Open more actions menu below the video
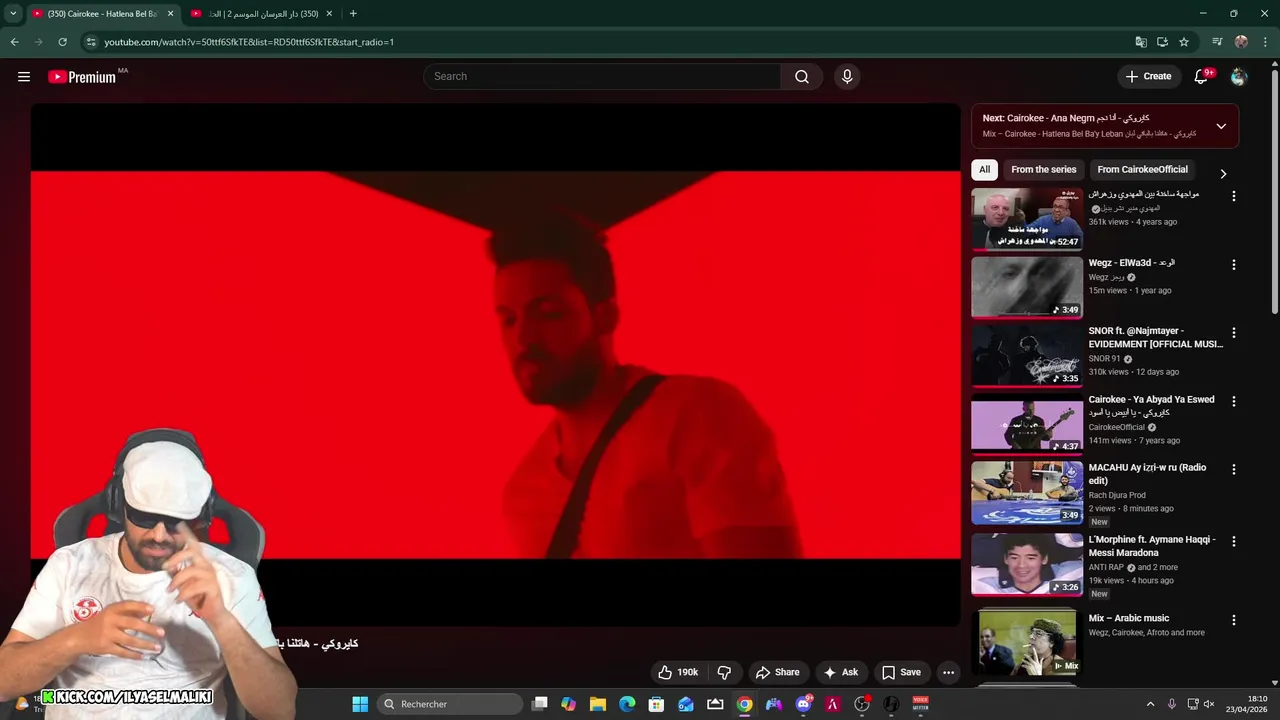1280x720 pixels. (x=949, y=672)
